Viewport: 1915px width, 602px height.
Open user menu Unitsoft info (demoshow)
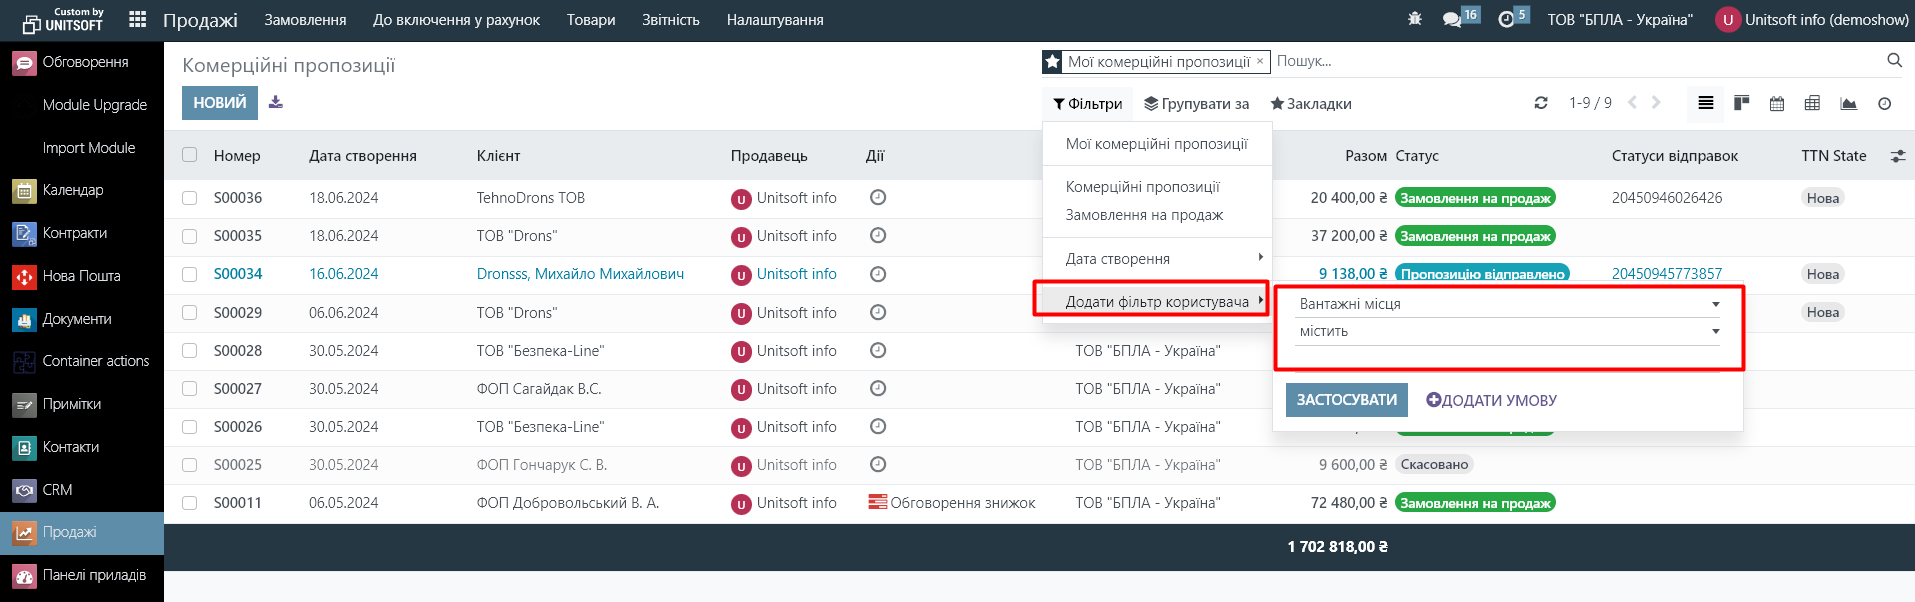1812,19
